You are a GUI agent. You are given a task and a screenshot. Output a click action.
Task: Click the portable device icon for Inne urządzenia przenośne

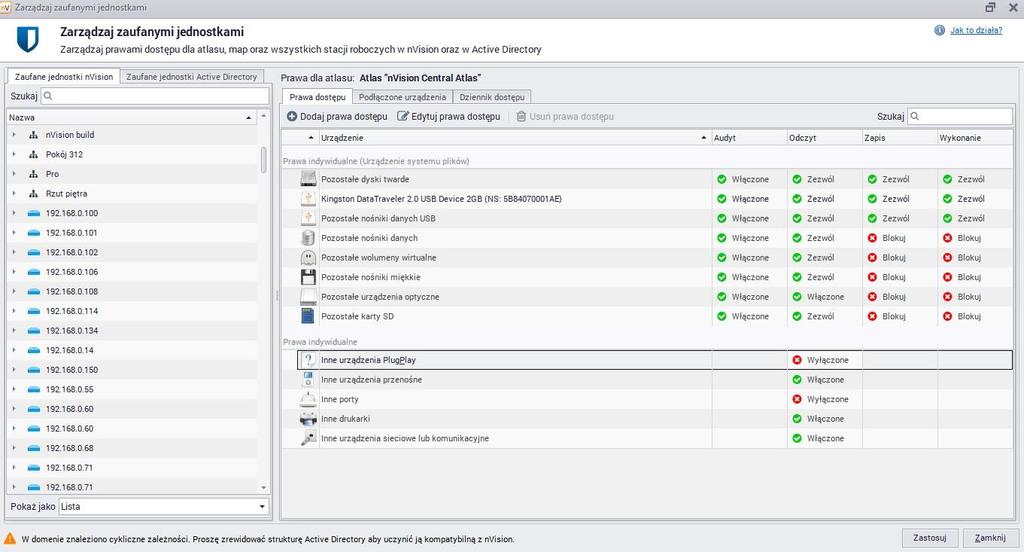308,379
